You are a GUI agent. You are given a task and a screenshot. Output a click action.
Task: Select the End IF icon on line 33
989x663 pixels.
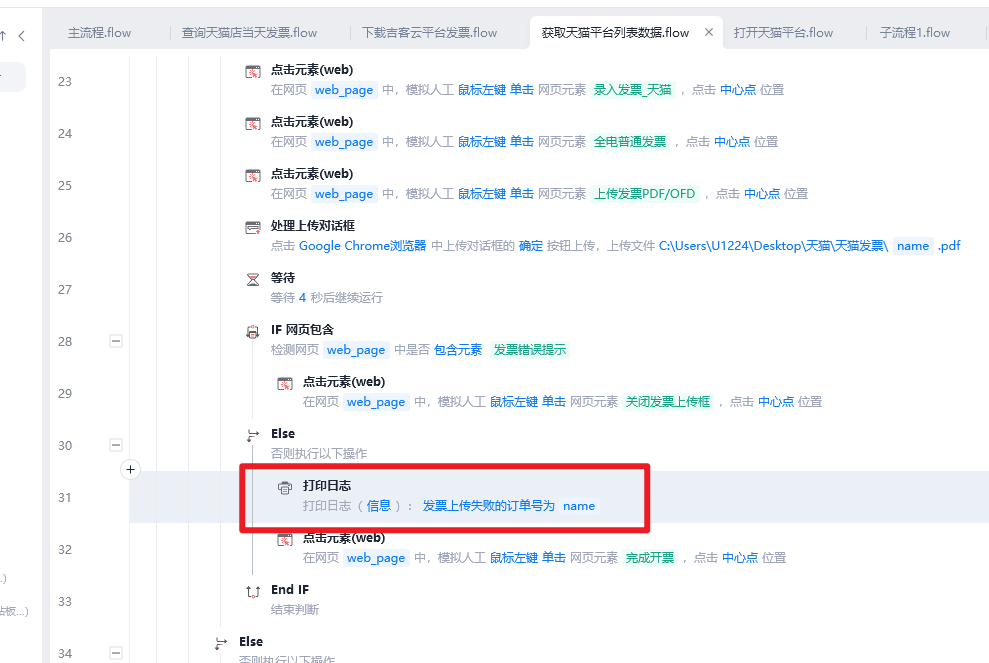(253, 592)
